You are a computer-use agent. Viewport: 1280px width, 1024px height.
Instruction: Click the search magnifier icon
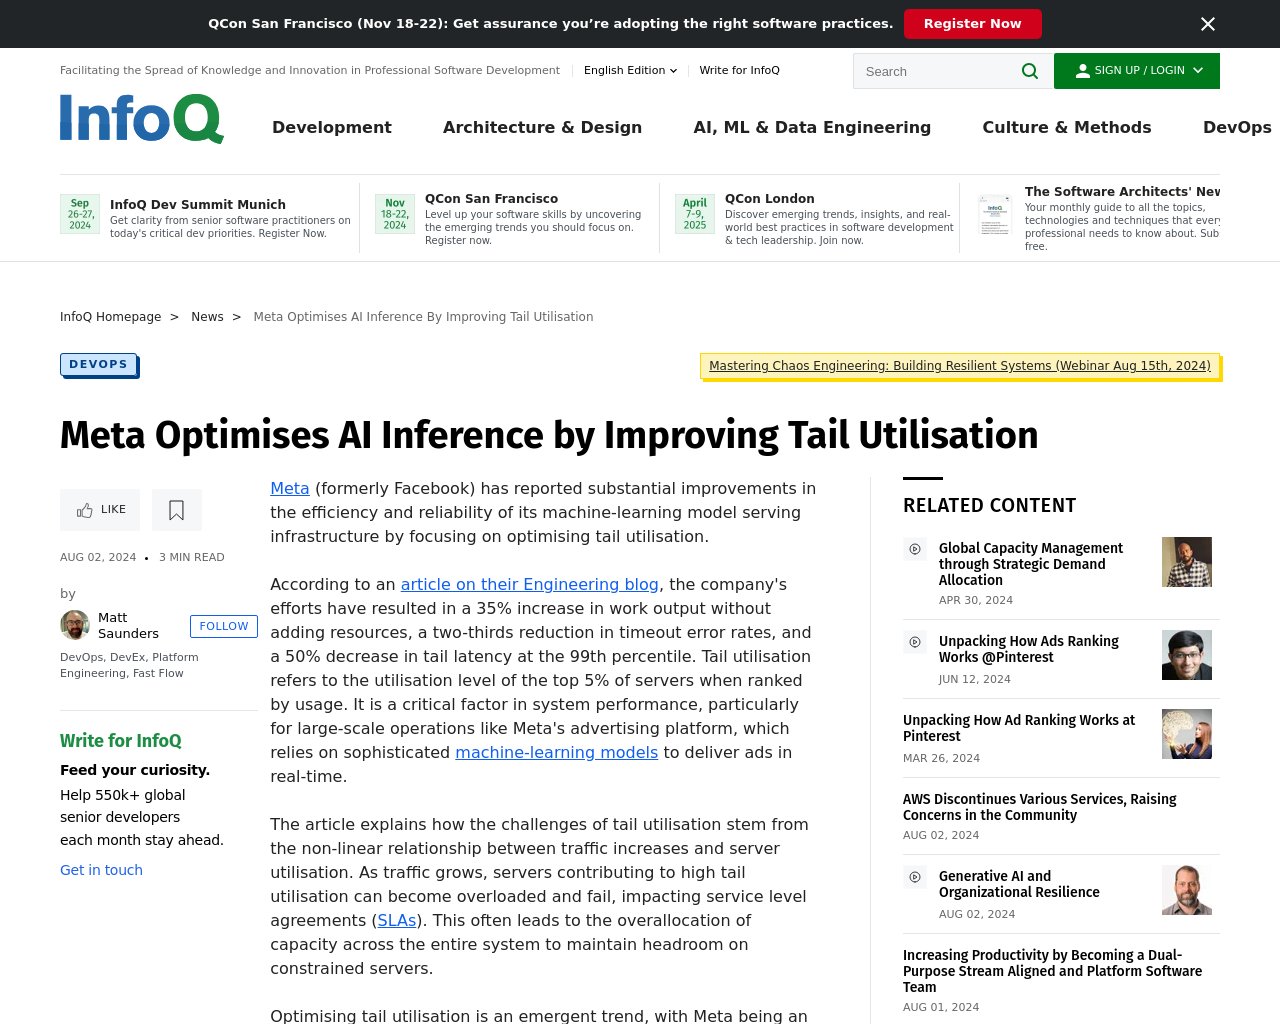1030,71
